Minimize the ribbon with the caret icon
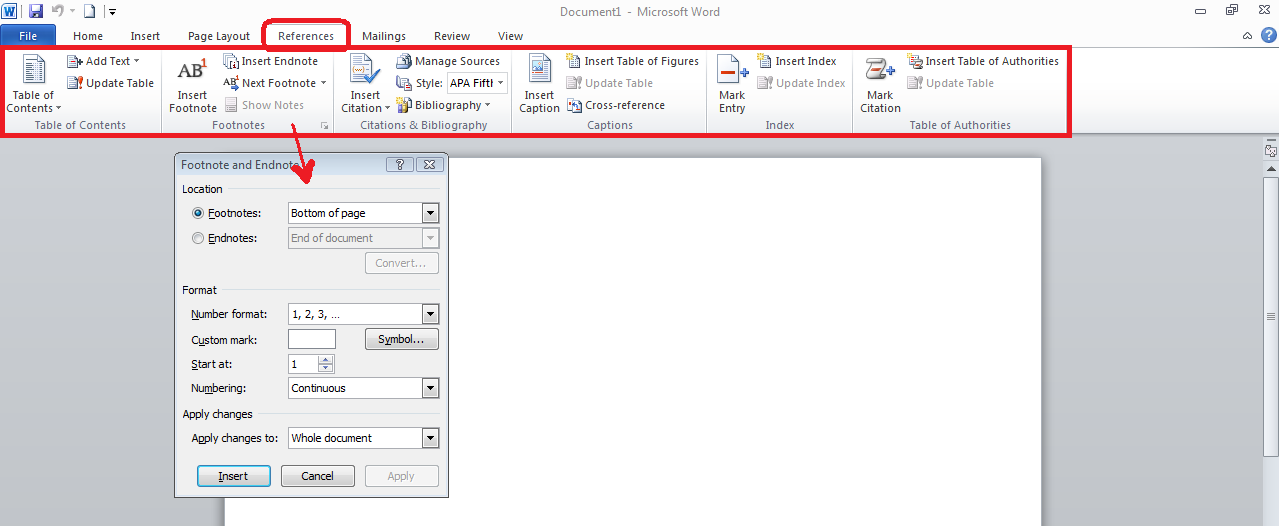This screenshot has height=526, width=1279. [1246, 36]
